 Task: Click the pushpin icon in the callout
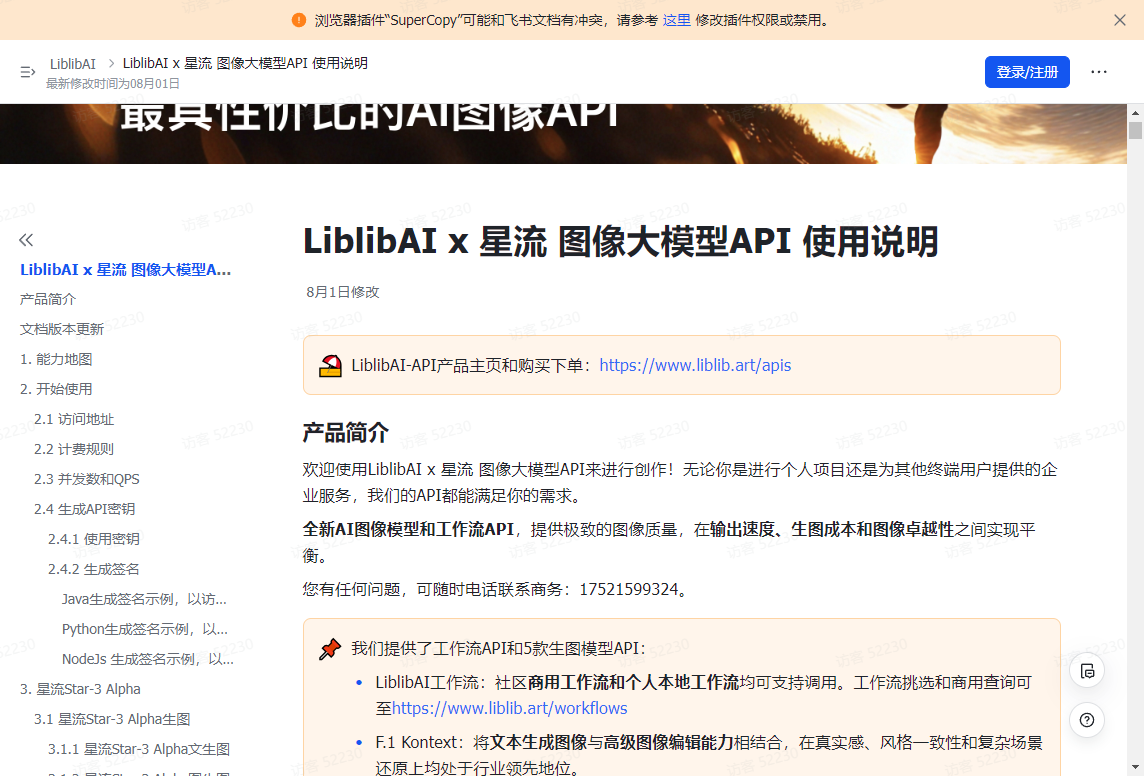[330, 648]
